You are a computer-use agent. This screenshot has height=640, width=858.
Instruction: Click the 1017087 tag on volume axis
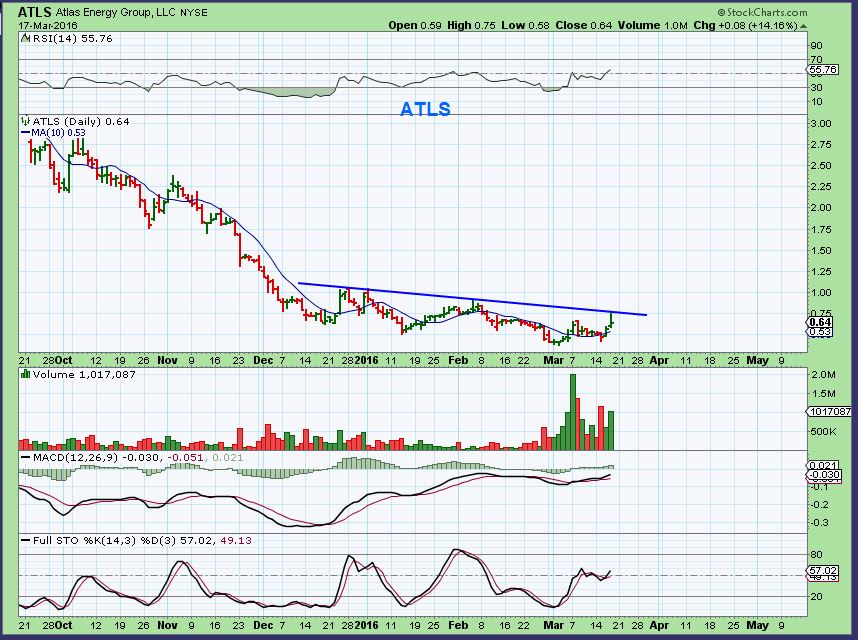830,411
